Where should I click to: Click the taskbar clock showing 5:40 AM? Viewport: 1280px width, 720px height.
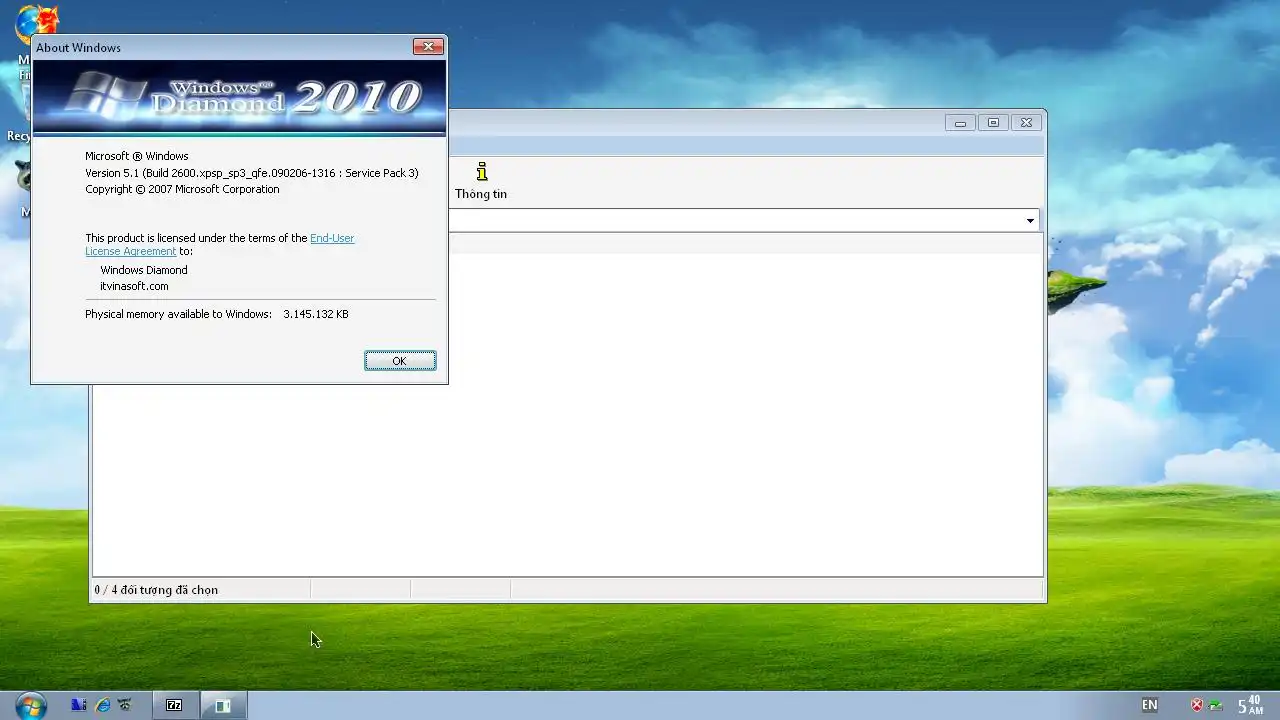[1250, 705]
